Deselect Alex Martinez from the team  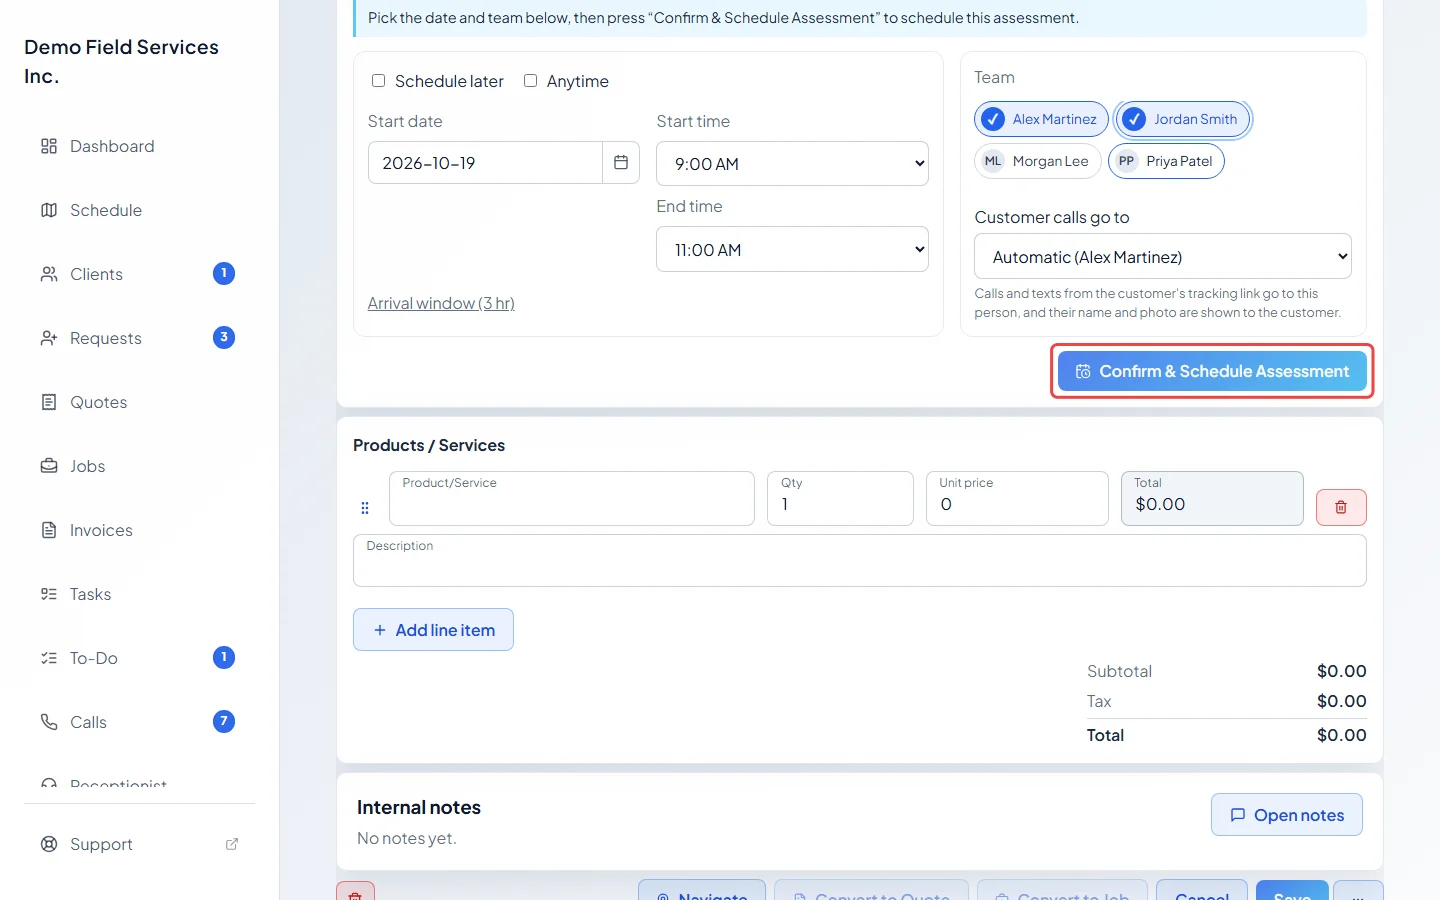tap(1041, 119)
